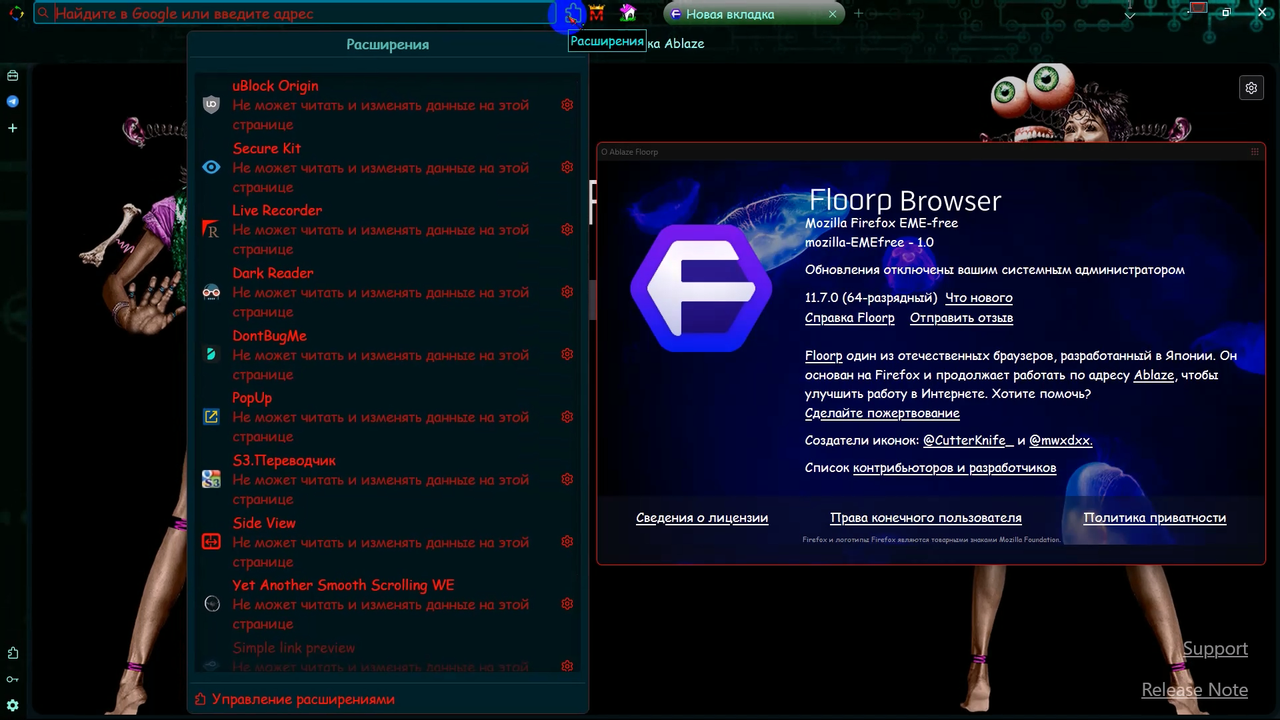Select Live Recorder extension name
The width and height of the screenshot is (1280, 720).
coord(277,210)
